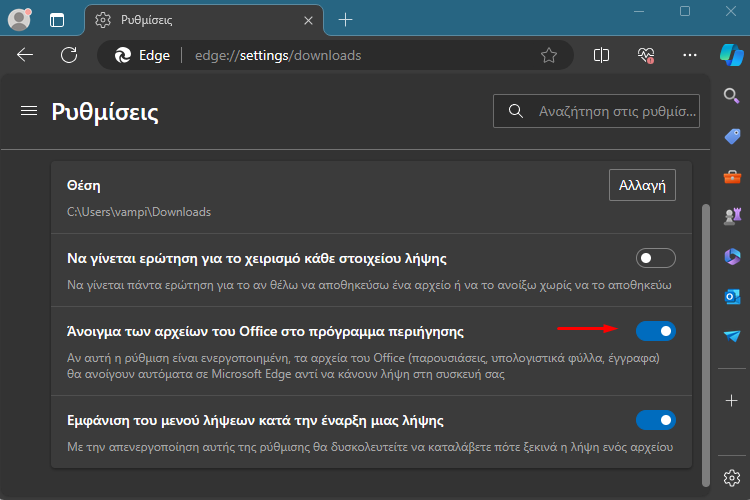
Task: Click the Edge logo in address bar
Action: (x=123, y=56)
